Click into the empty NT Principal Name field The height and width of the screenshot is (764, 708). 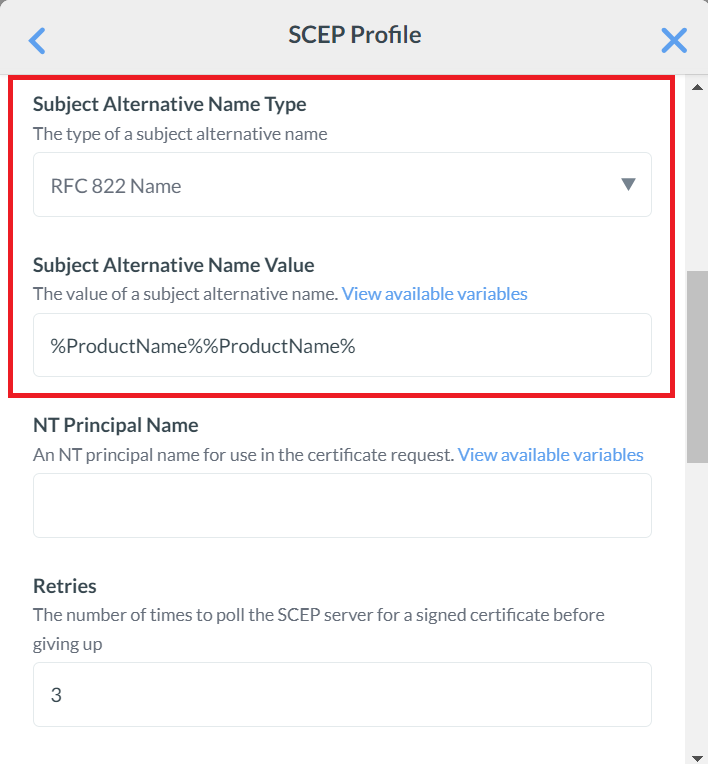342,506
